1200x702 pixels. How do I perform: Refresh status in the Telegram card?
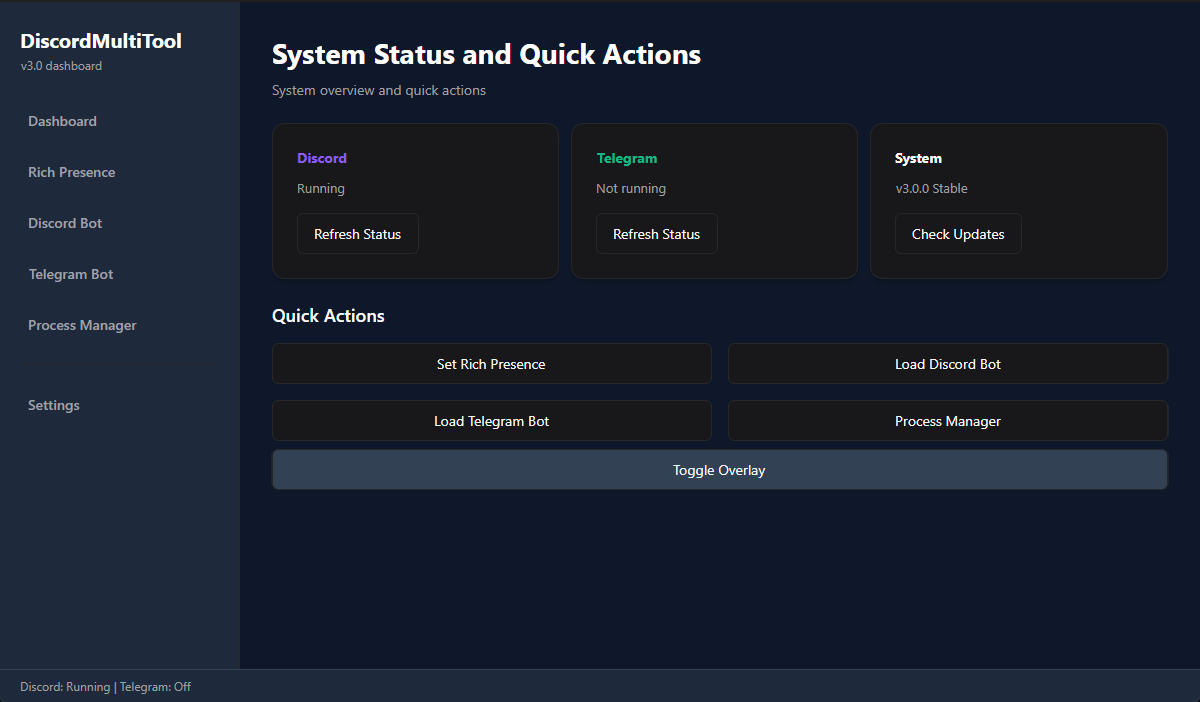click(x=656, y=234)
